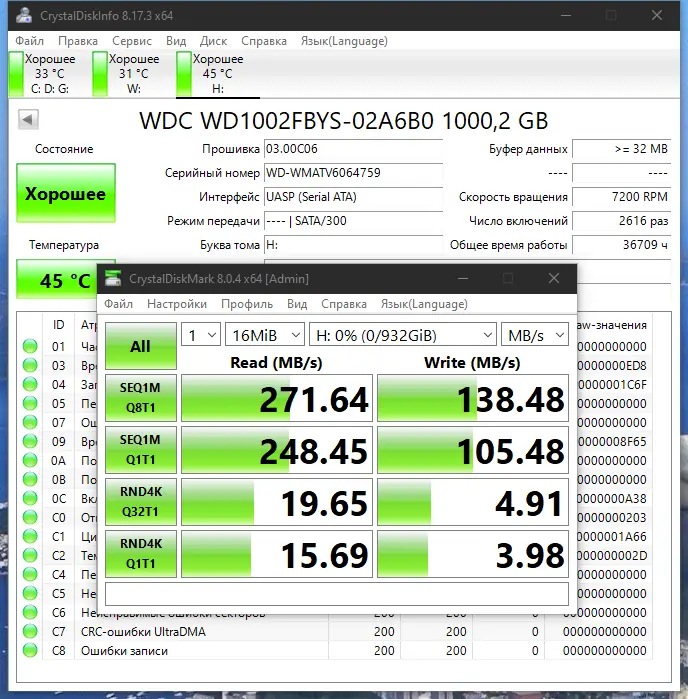
Task: Start the SEQ1M Q1T1 test
Action: coord(141,450)
